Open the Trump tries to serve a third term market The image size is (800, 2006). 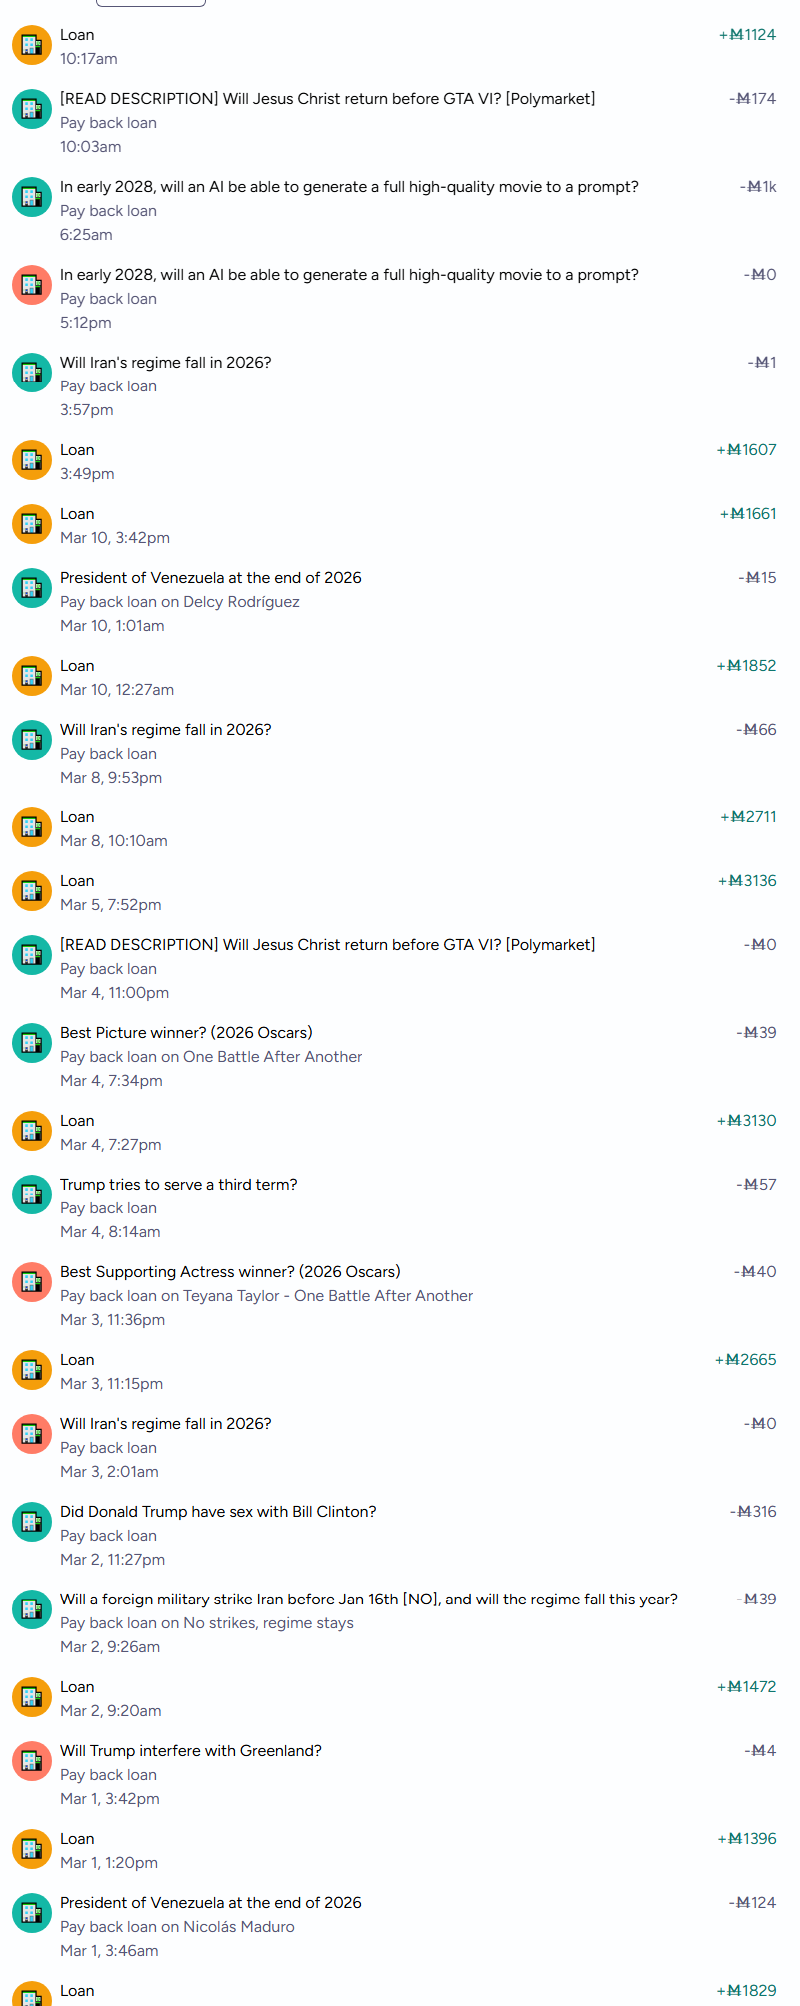[x=178, y=1185]
